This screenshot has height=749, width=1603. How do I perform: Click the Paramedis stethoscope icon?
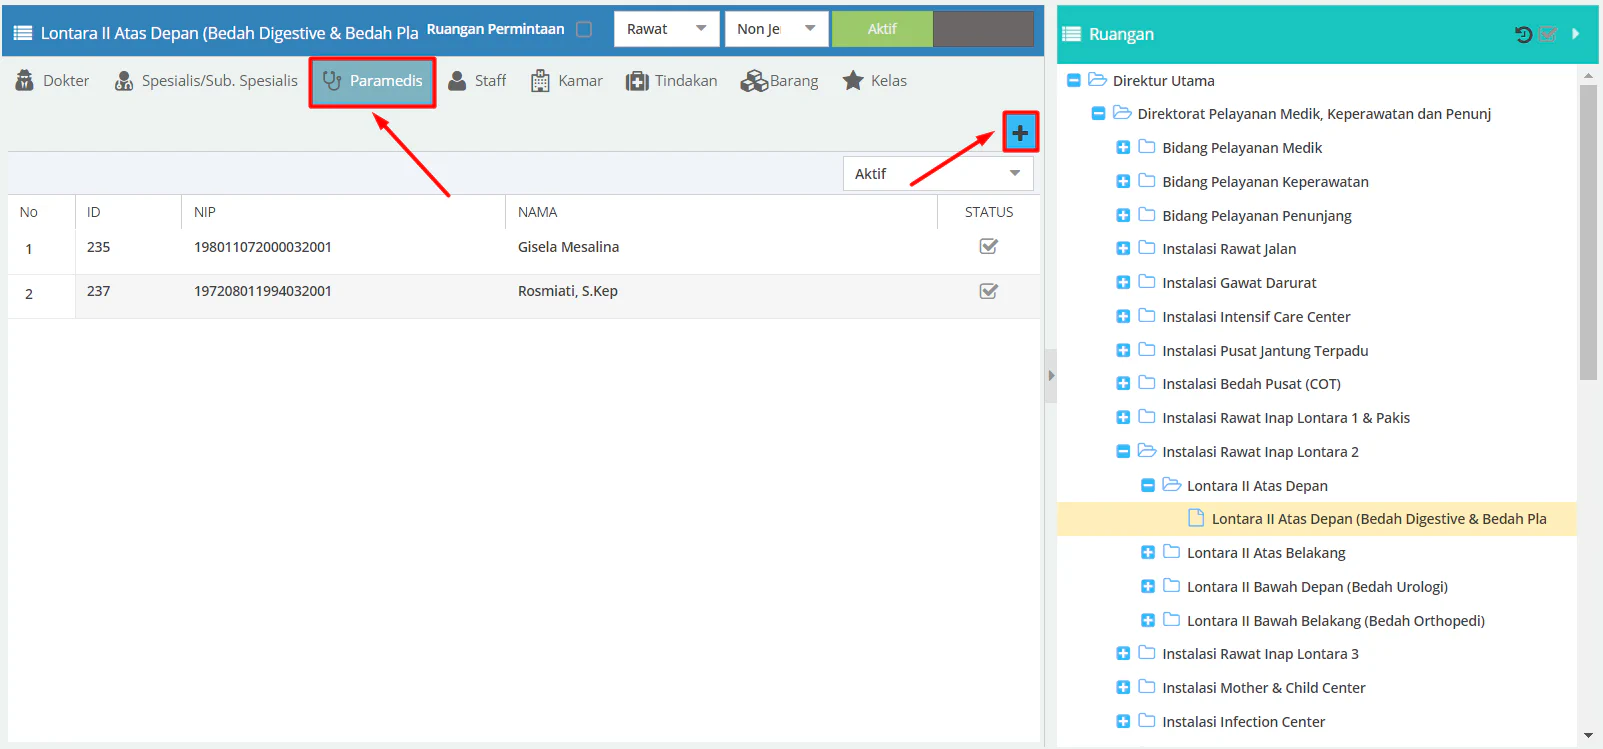[332, 81]
